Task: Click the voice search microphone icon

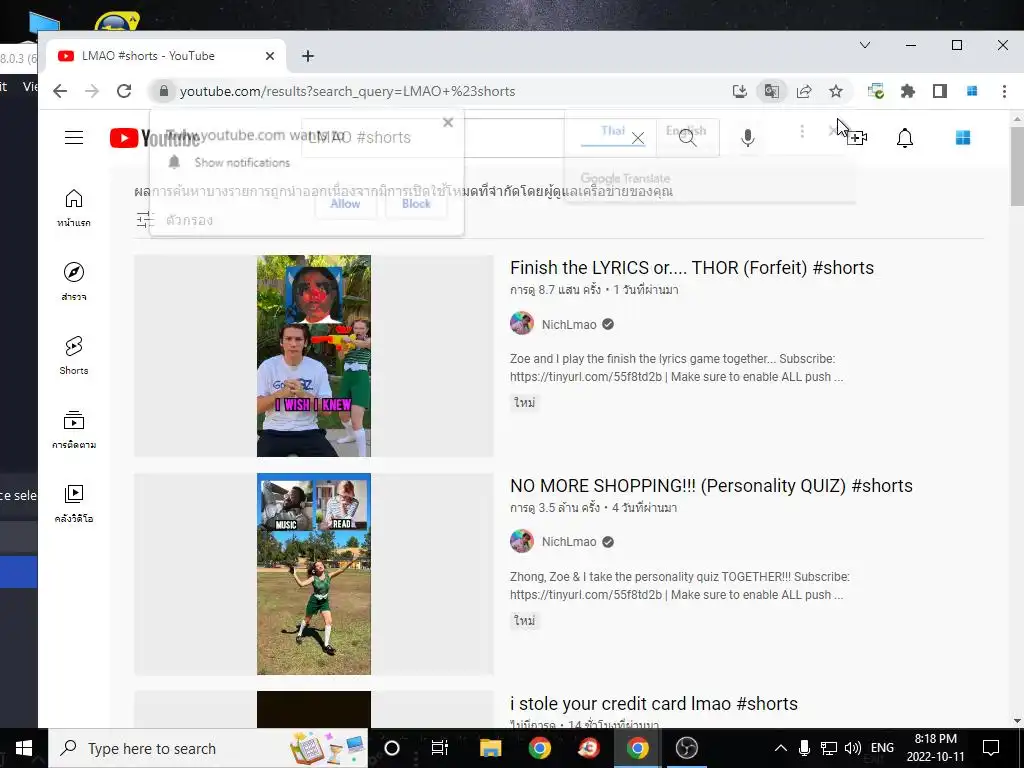Action: point(748,138)
